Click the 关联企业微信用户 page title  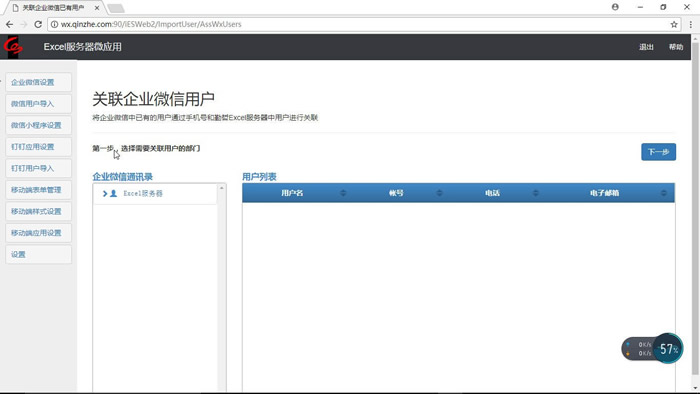tap(153, 99)
